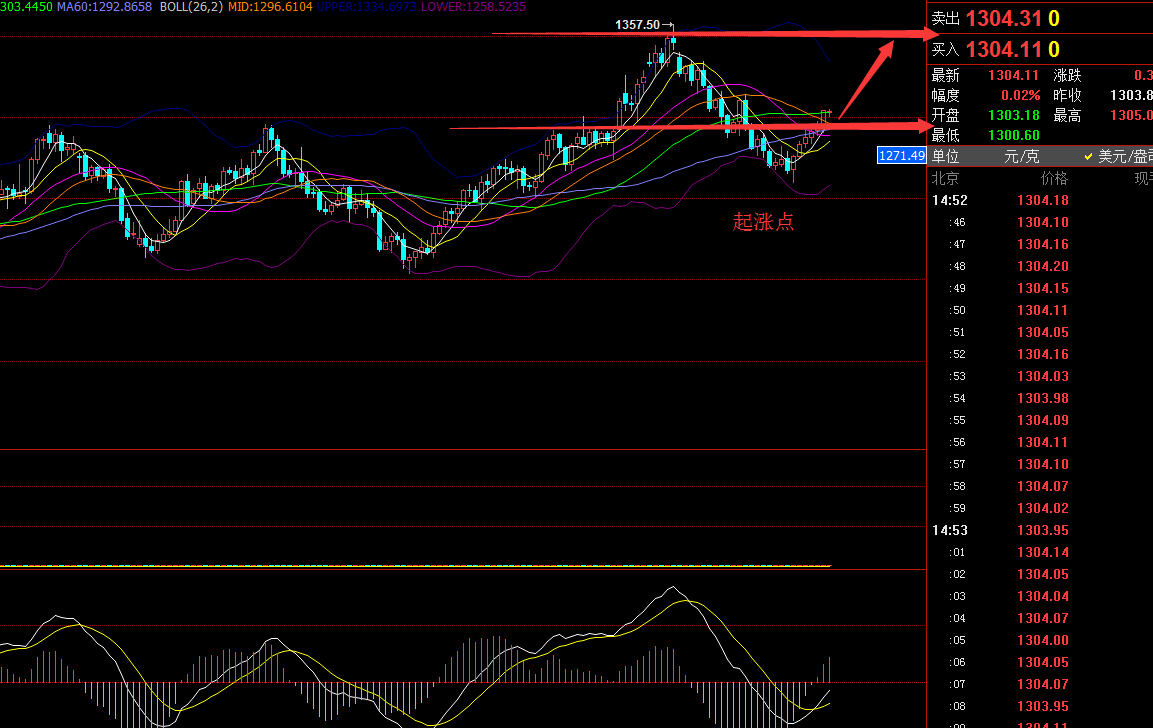Click the MA60 indicator label
The image size is (1153, 728).
pos(104,7)
